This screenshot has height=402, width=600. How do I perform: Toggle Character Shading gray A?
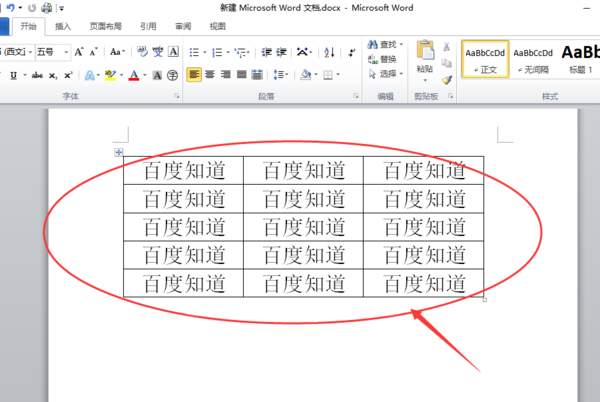tap(157, 75)
